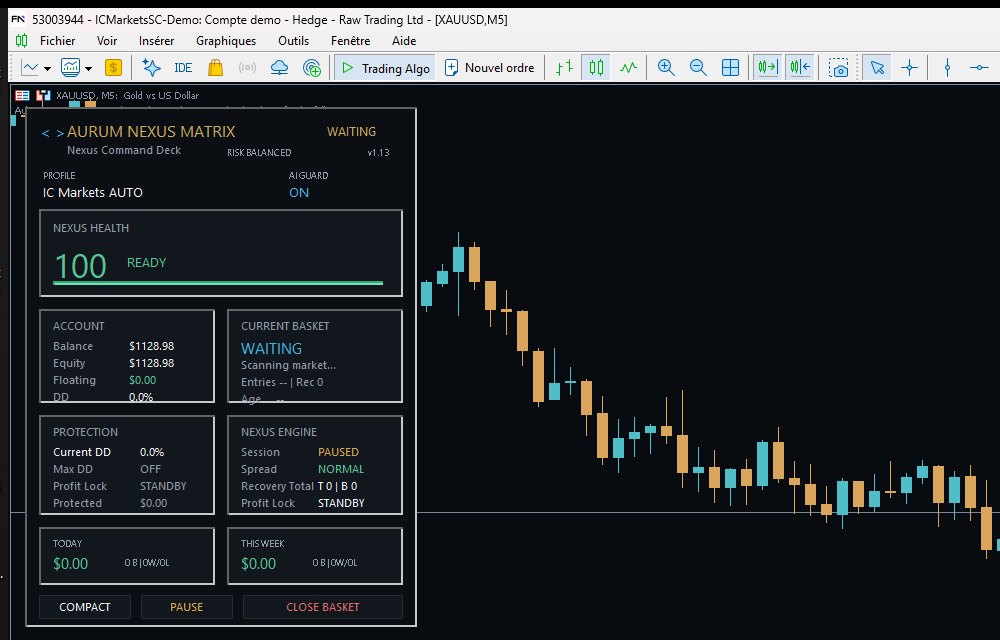Screen dimensions: 1000x640
Task: Click the RISK BALANCED label
Action: (259, 152)
